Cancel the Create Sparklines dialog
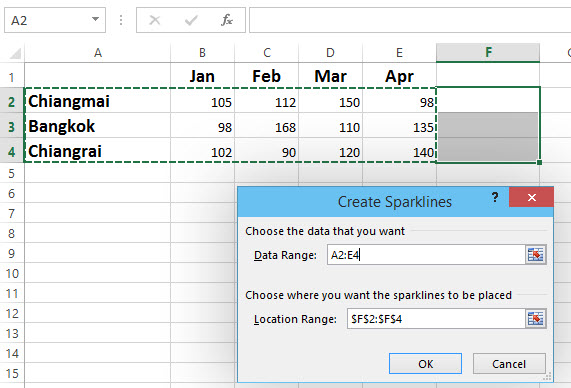 (509, 363)
